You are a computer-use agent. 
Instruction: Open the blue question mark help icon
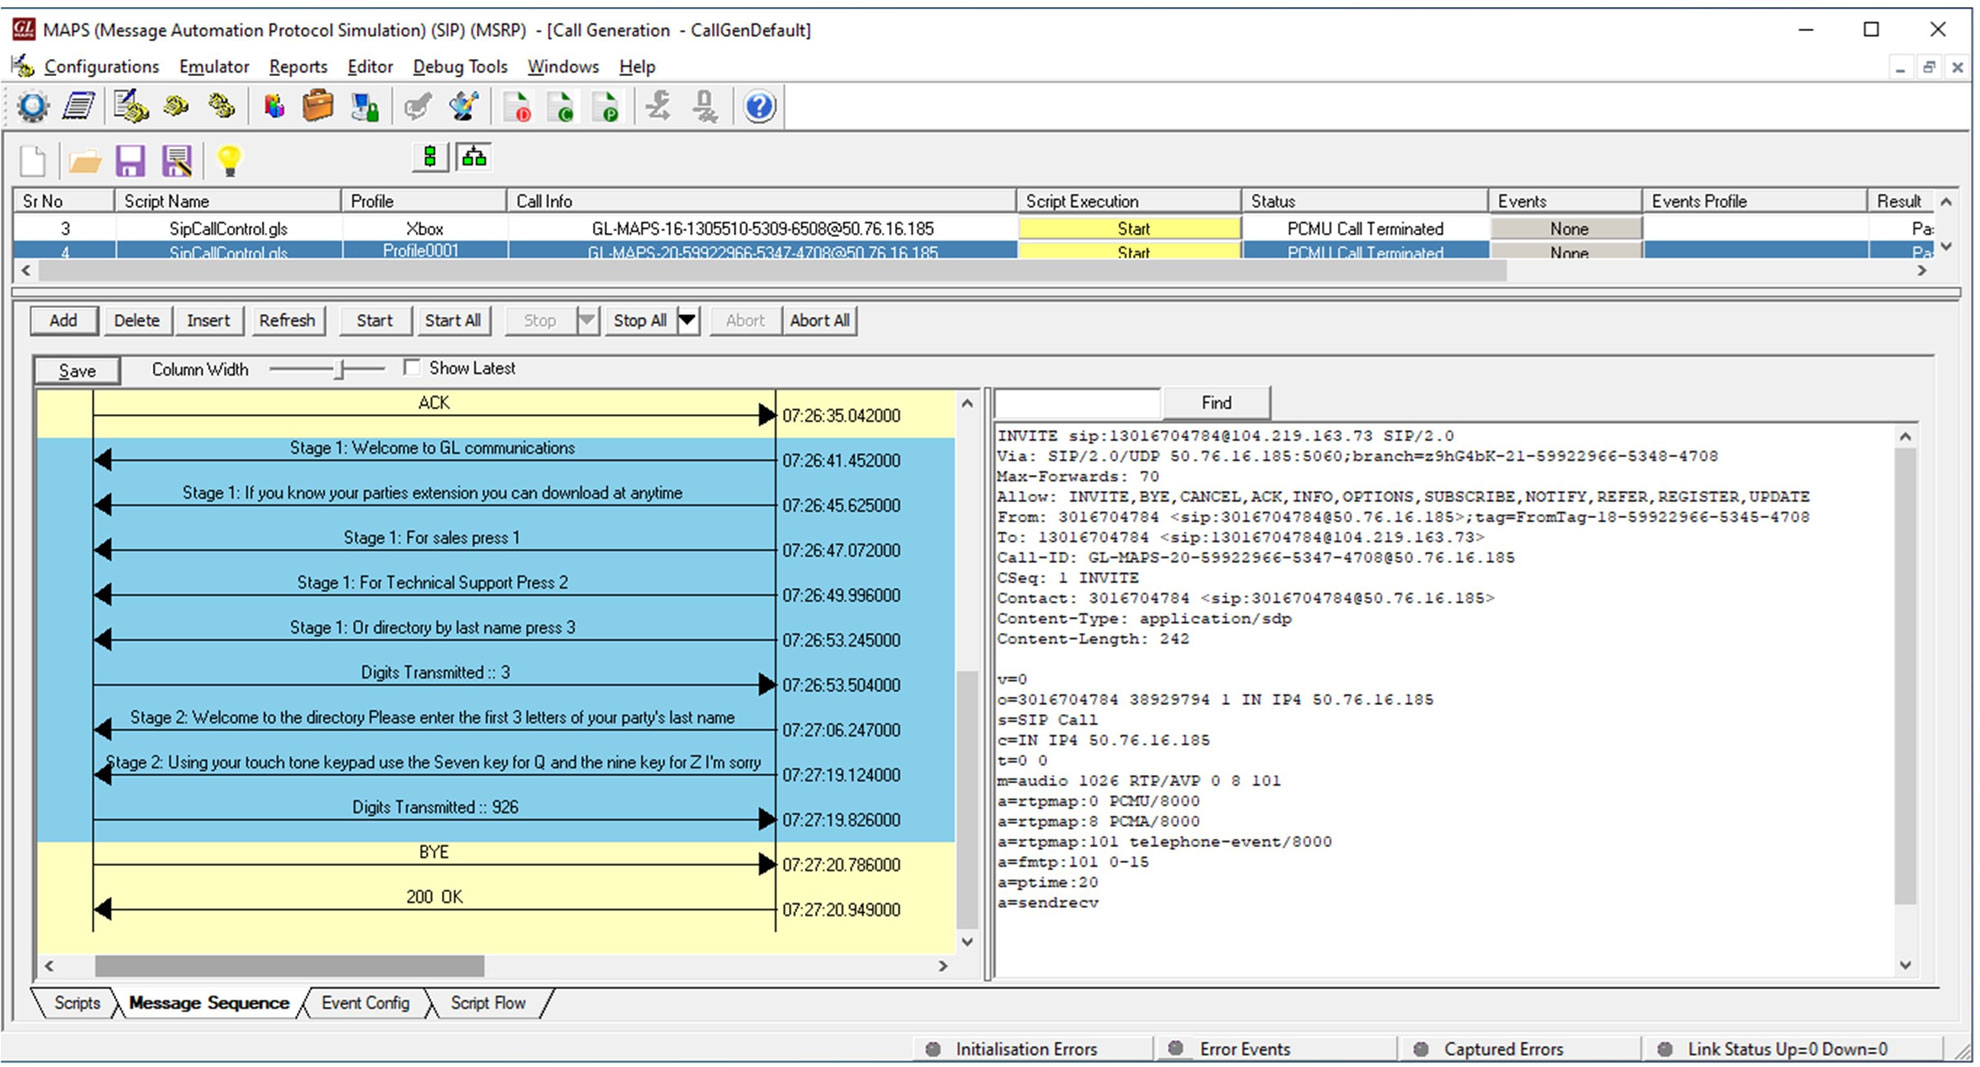tap(759, 106)
